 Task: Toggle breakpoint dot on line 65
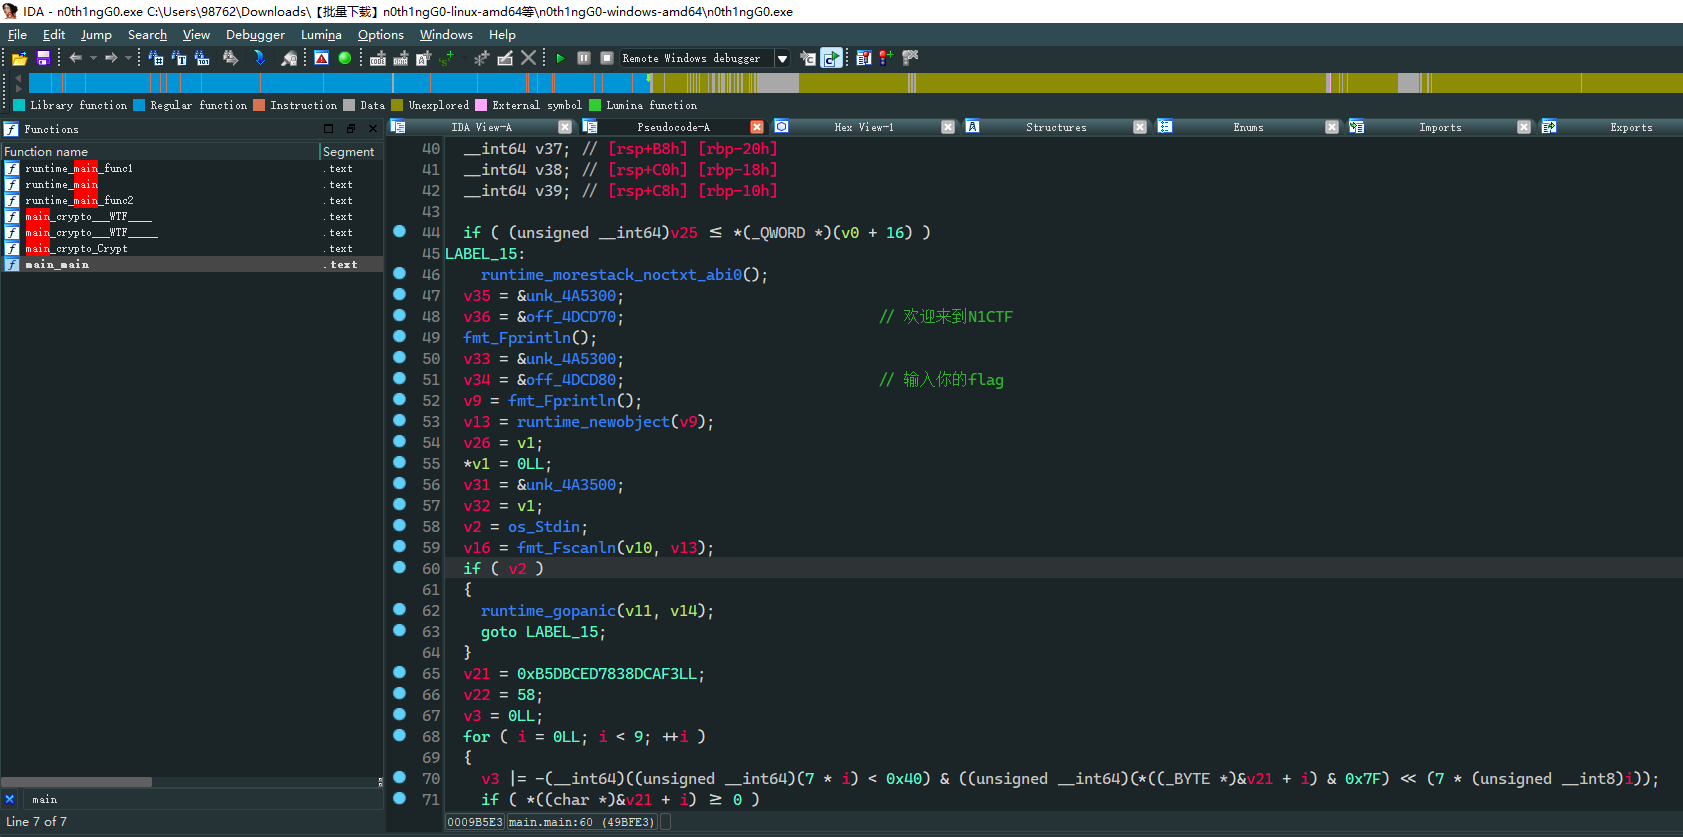[x=400, y=673]
